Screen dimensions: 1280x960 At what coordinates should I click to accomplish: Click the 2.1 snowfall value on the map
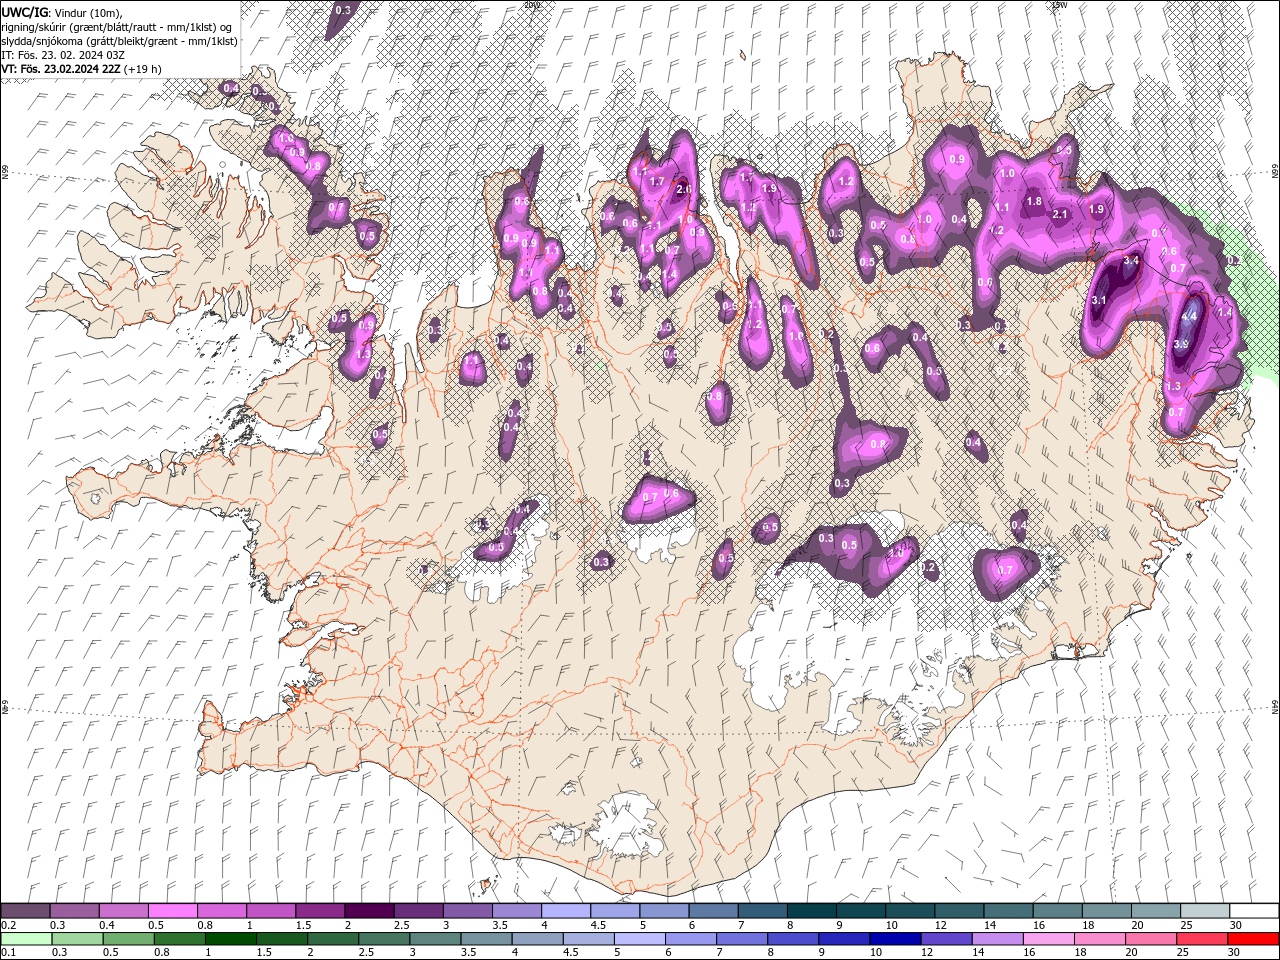click(x=1062, y=214)
